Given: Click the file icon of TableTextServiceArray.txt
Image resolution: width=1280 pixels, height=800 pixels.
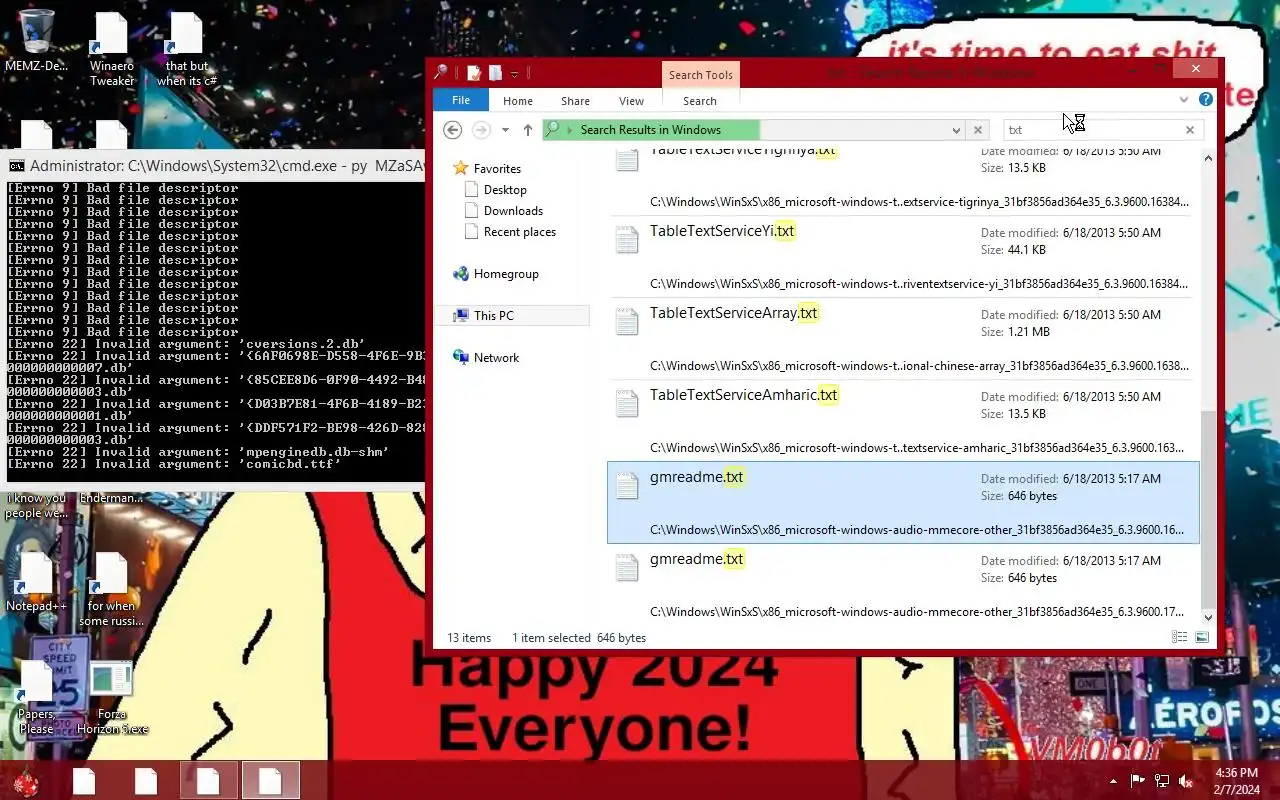Looking at the screenshot, I should coord(627,322).
